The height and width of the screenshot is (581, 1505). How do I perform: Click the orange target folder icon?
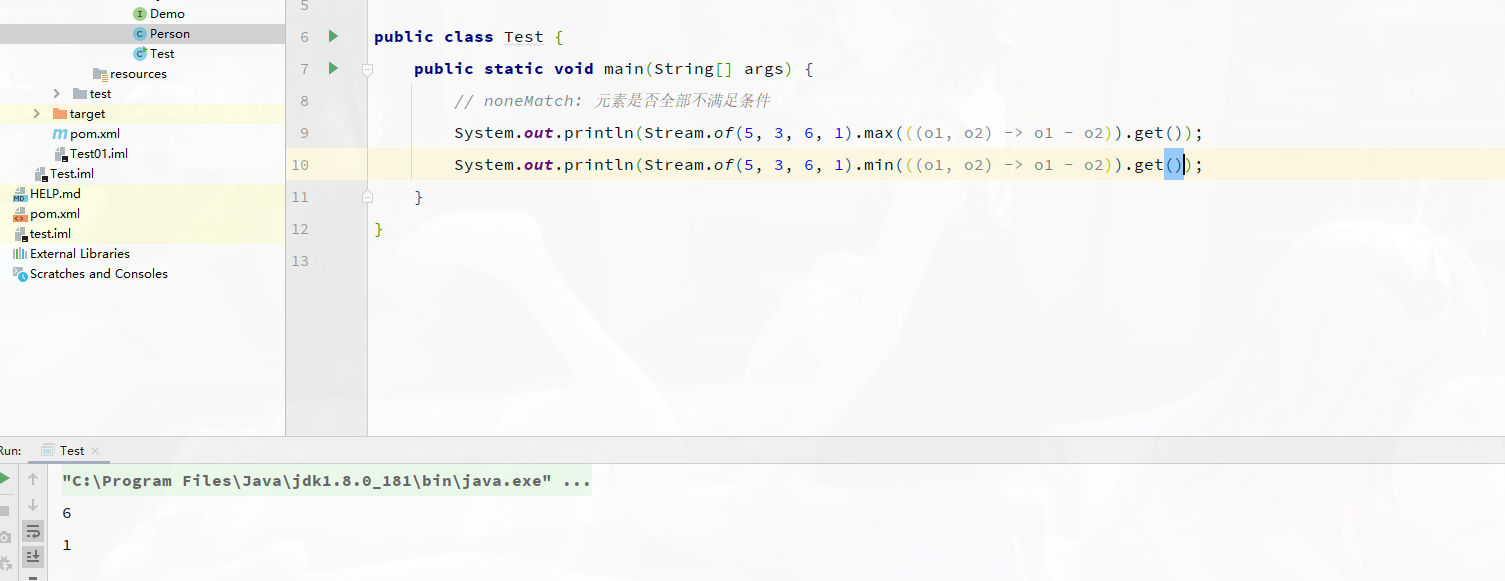(x=59, y=114)
